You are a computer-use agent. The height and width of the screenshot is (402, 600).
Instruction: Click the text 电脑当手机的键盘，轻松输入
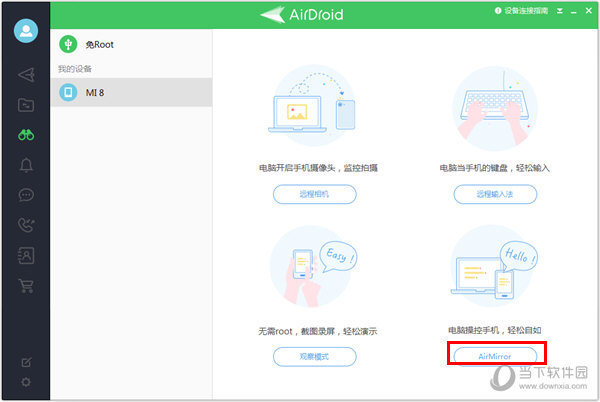[494, 168]
